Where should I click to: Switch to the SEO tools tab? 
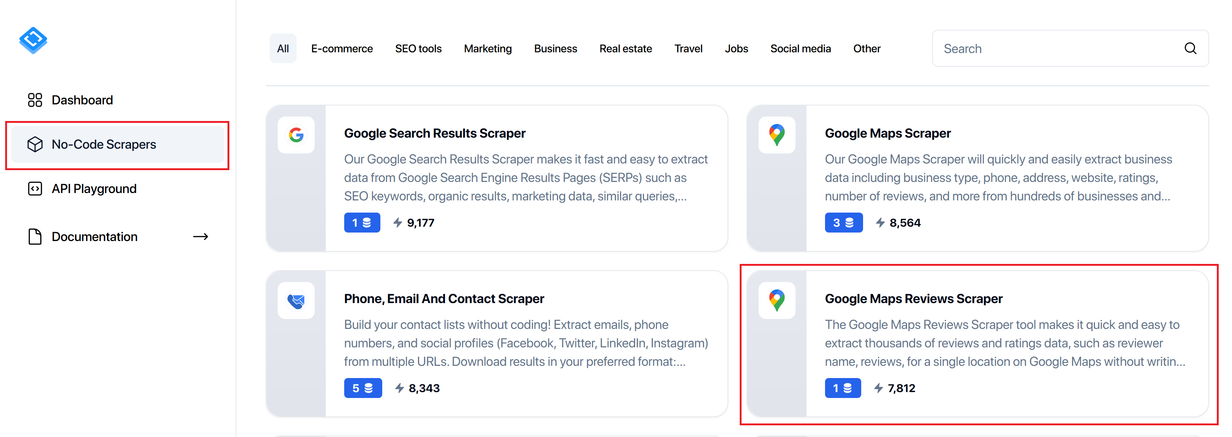[x=418, y=48]
